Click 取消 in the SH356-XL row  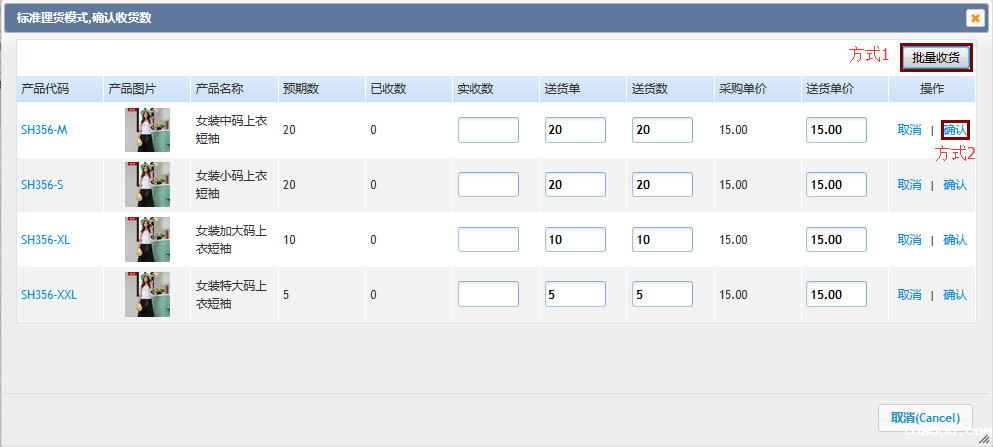(x=909, y=240)
